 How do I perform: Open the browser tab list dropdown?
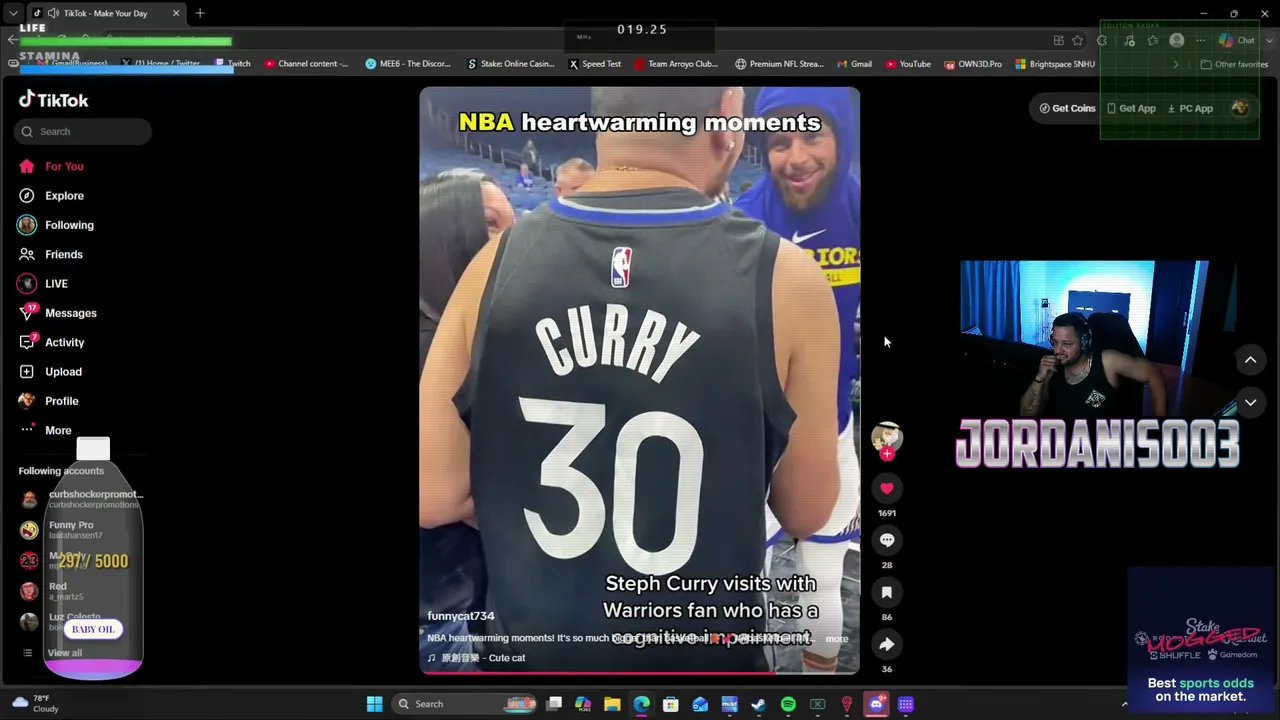(x=13, y=13)
